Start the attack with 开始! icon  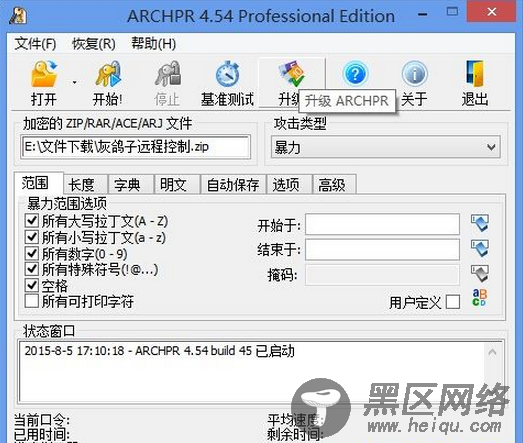(x=107, y=74)
